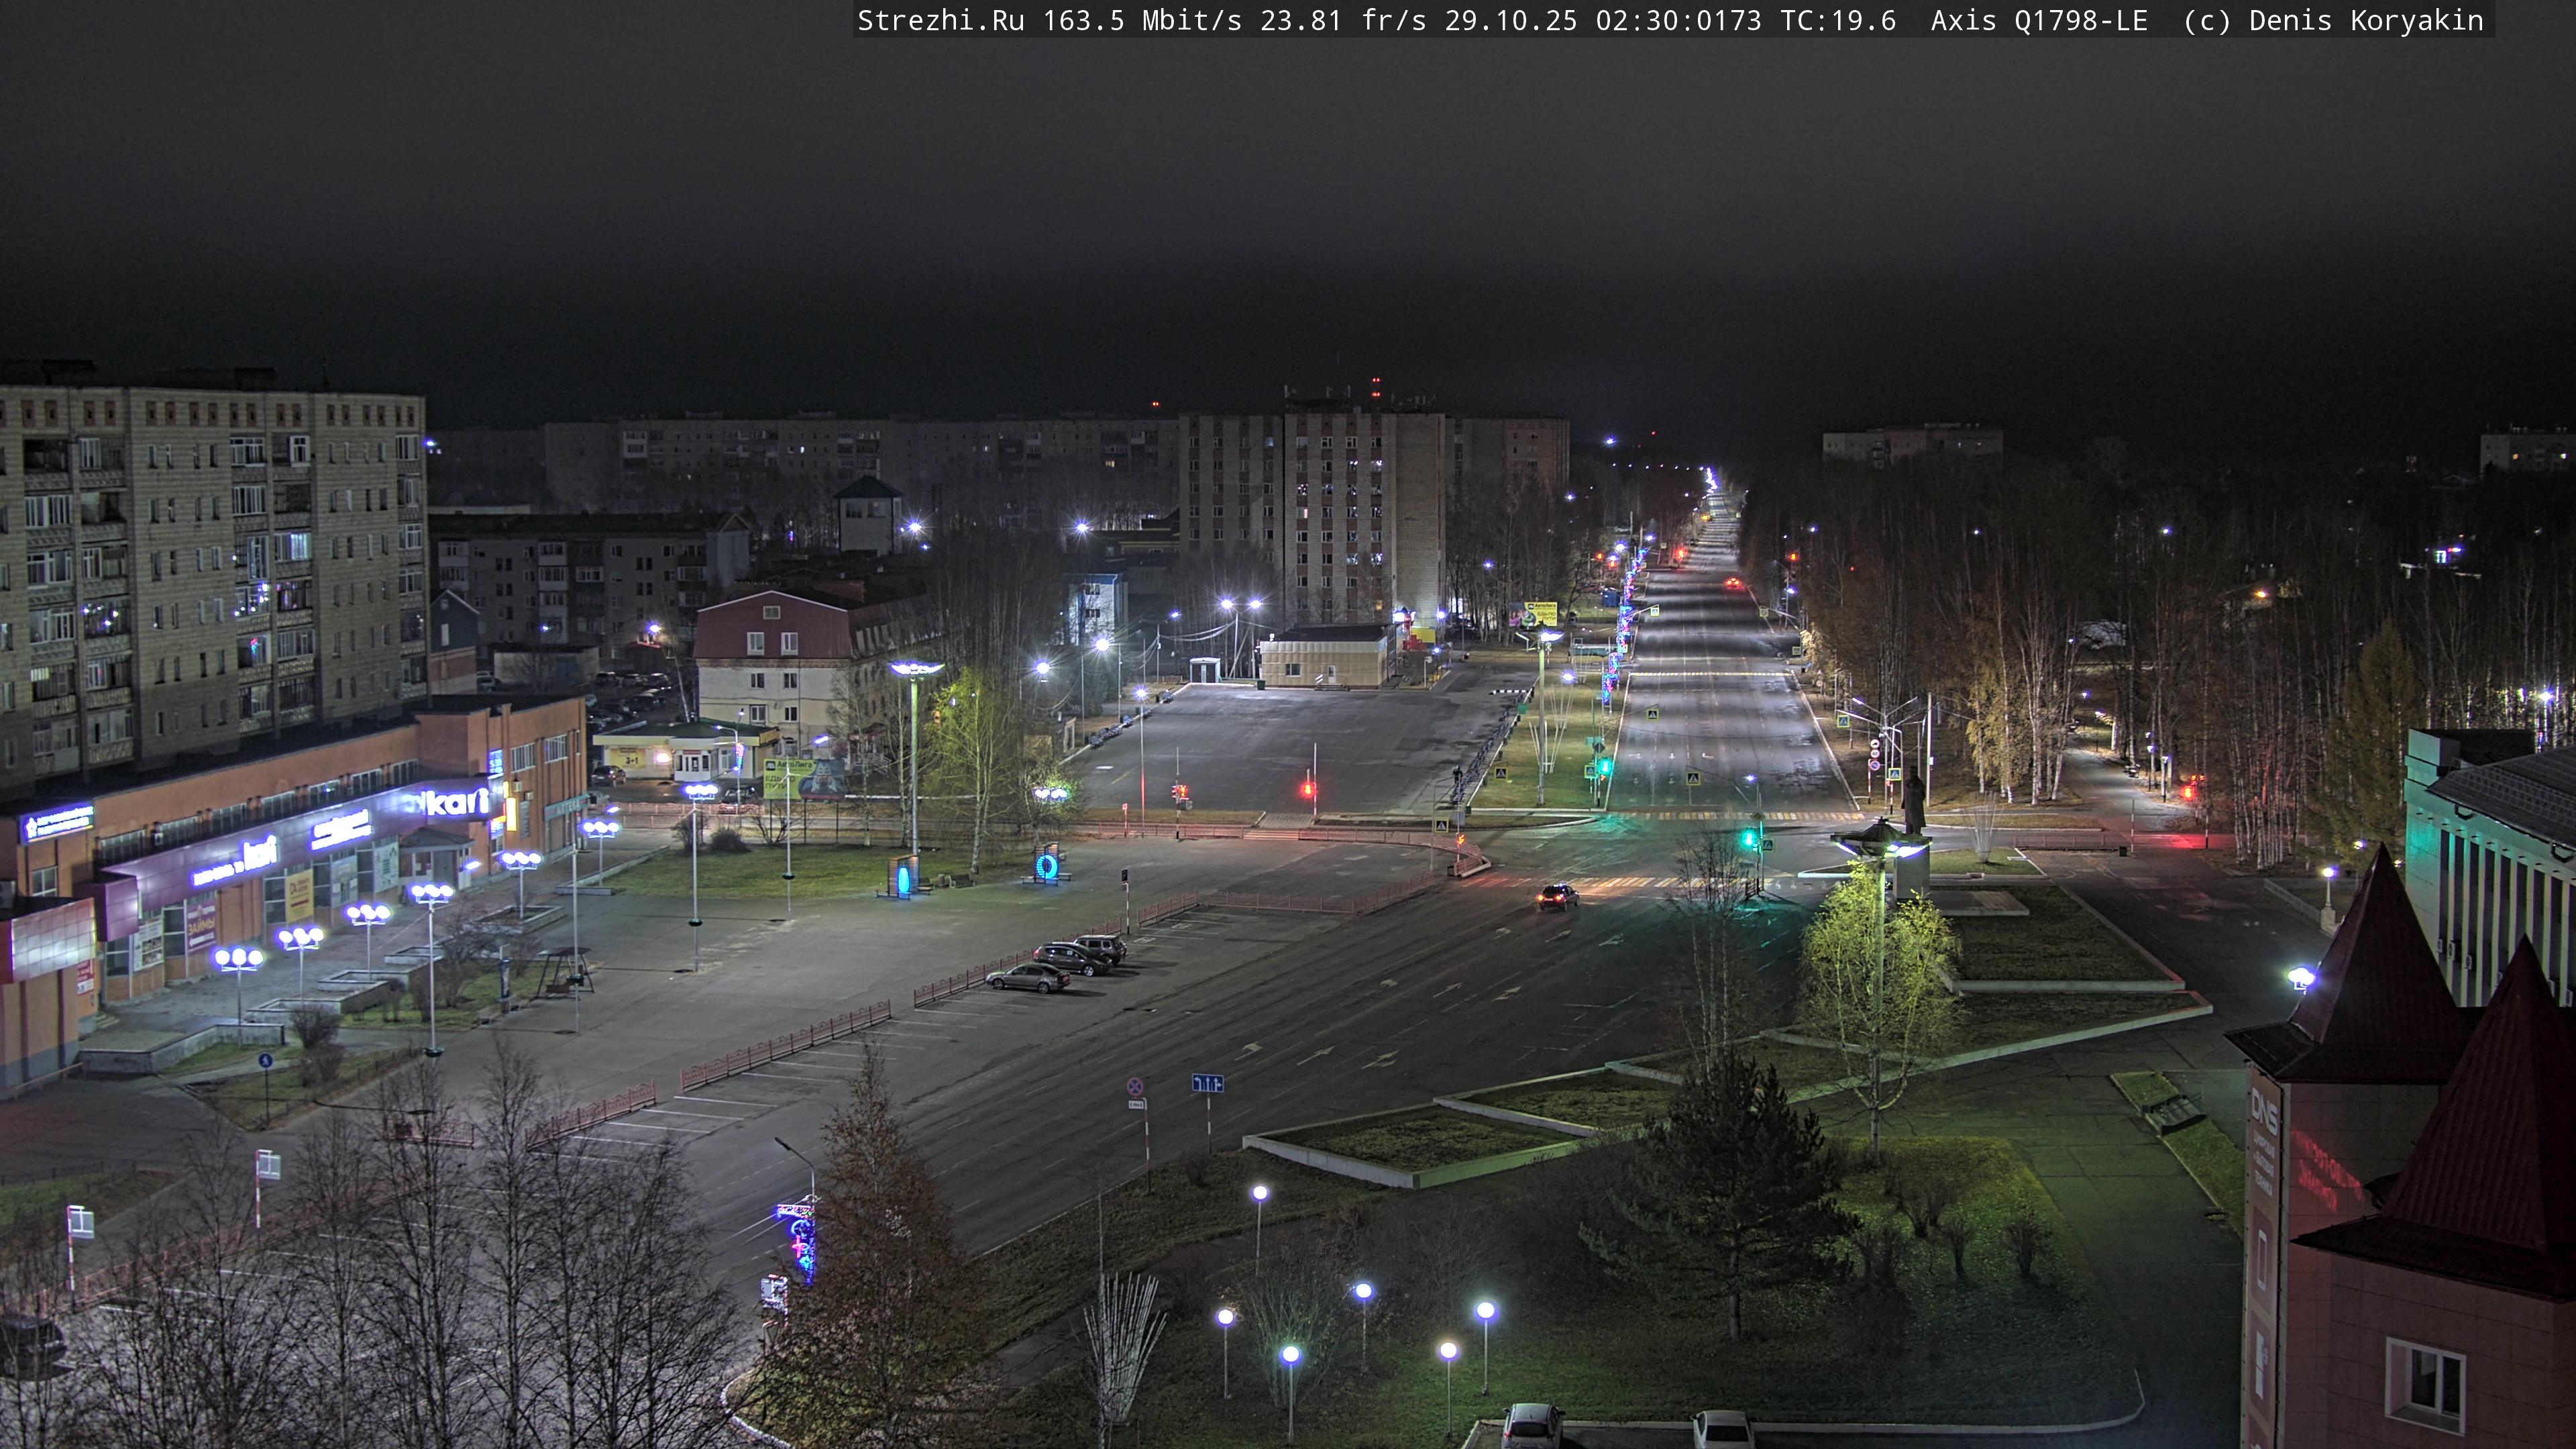
Task: Click the large illuminated kari store sign
Action: (x=457, y=801)
